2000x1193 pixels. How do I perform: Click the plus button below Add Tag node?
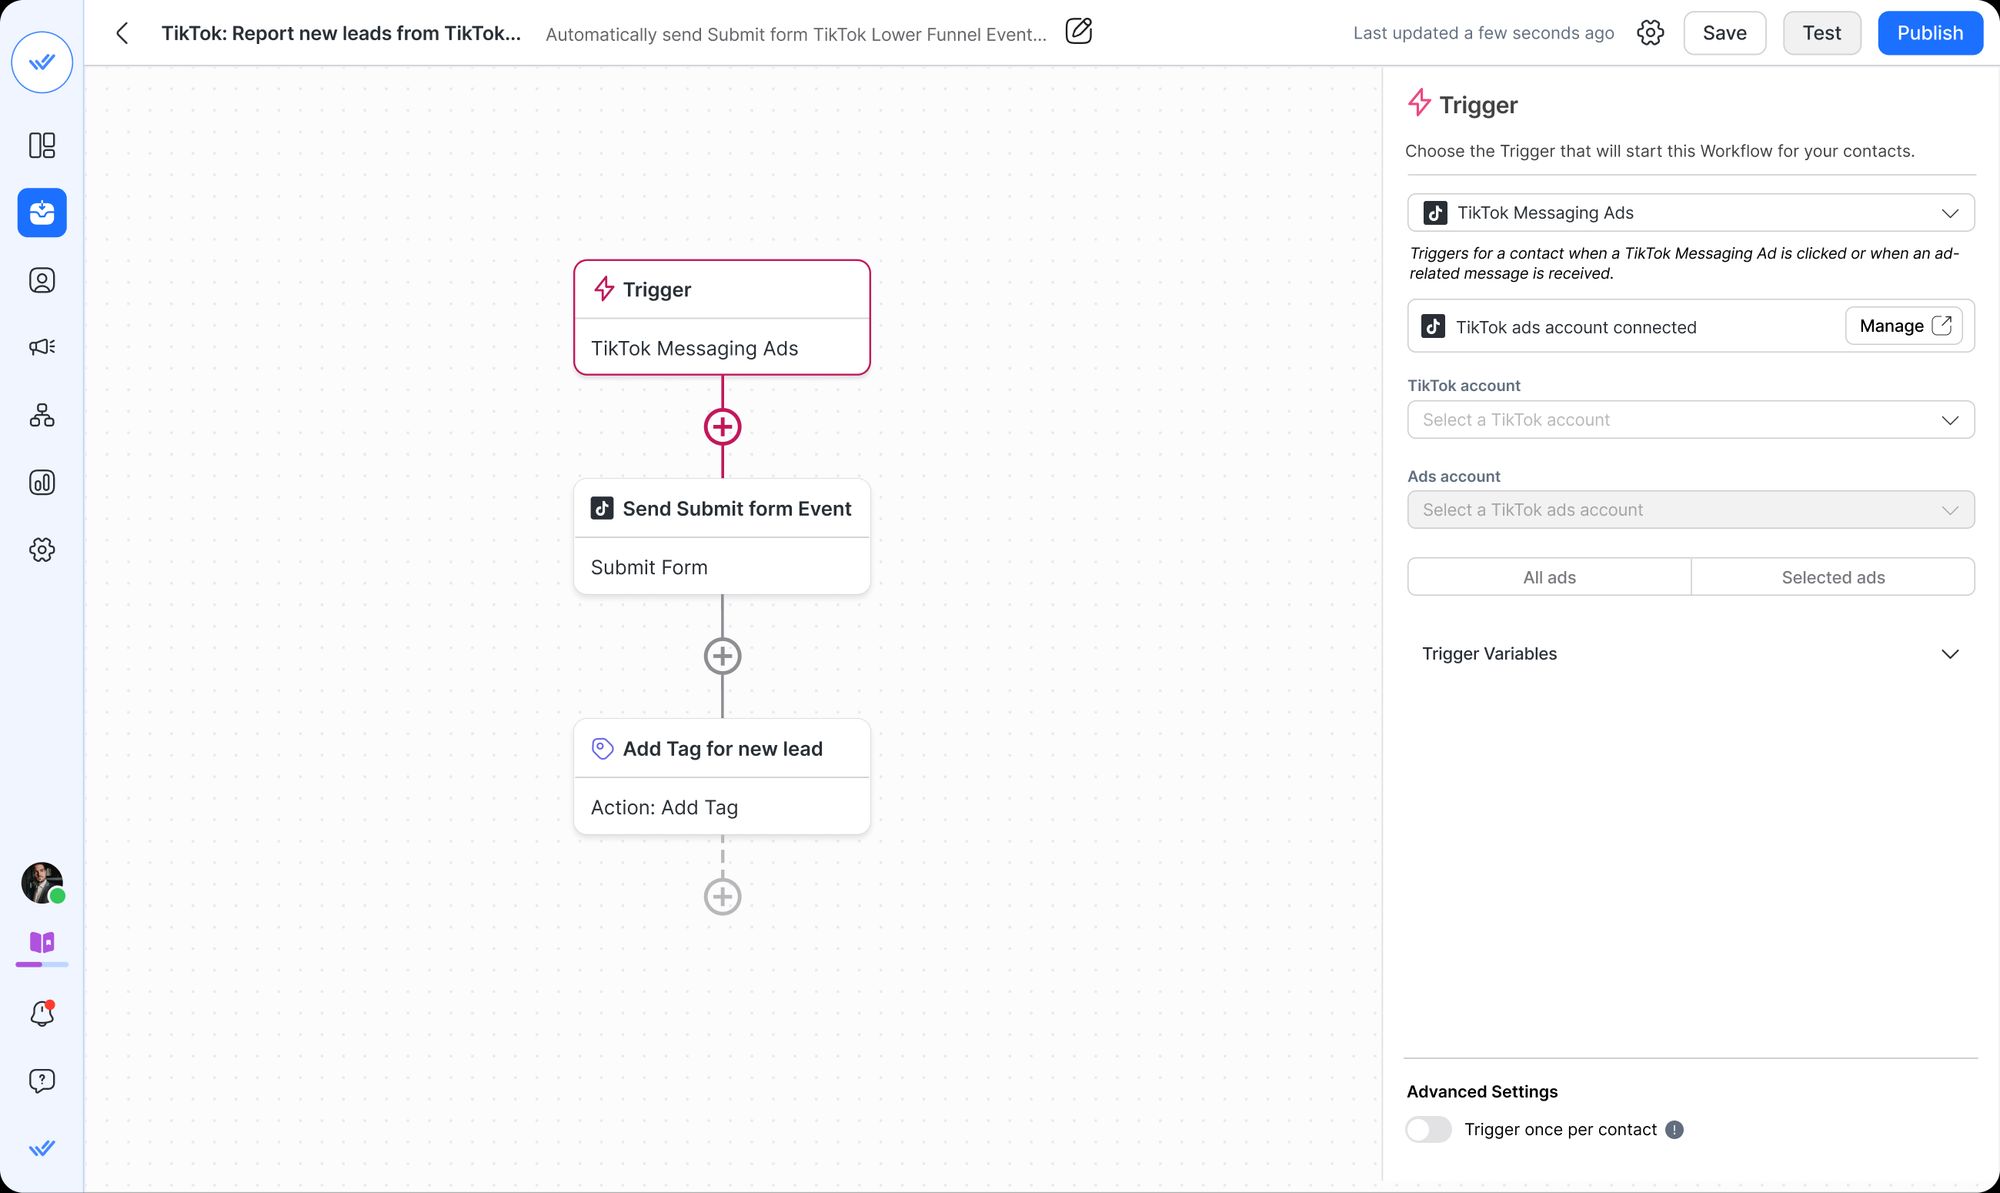tap(722, 896)
